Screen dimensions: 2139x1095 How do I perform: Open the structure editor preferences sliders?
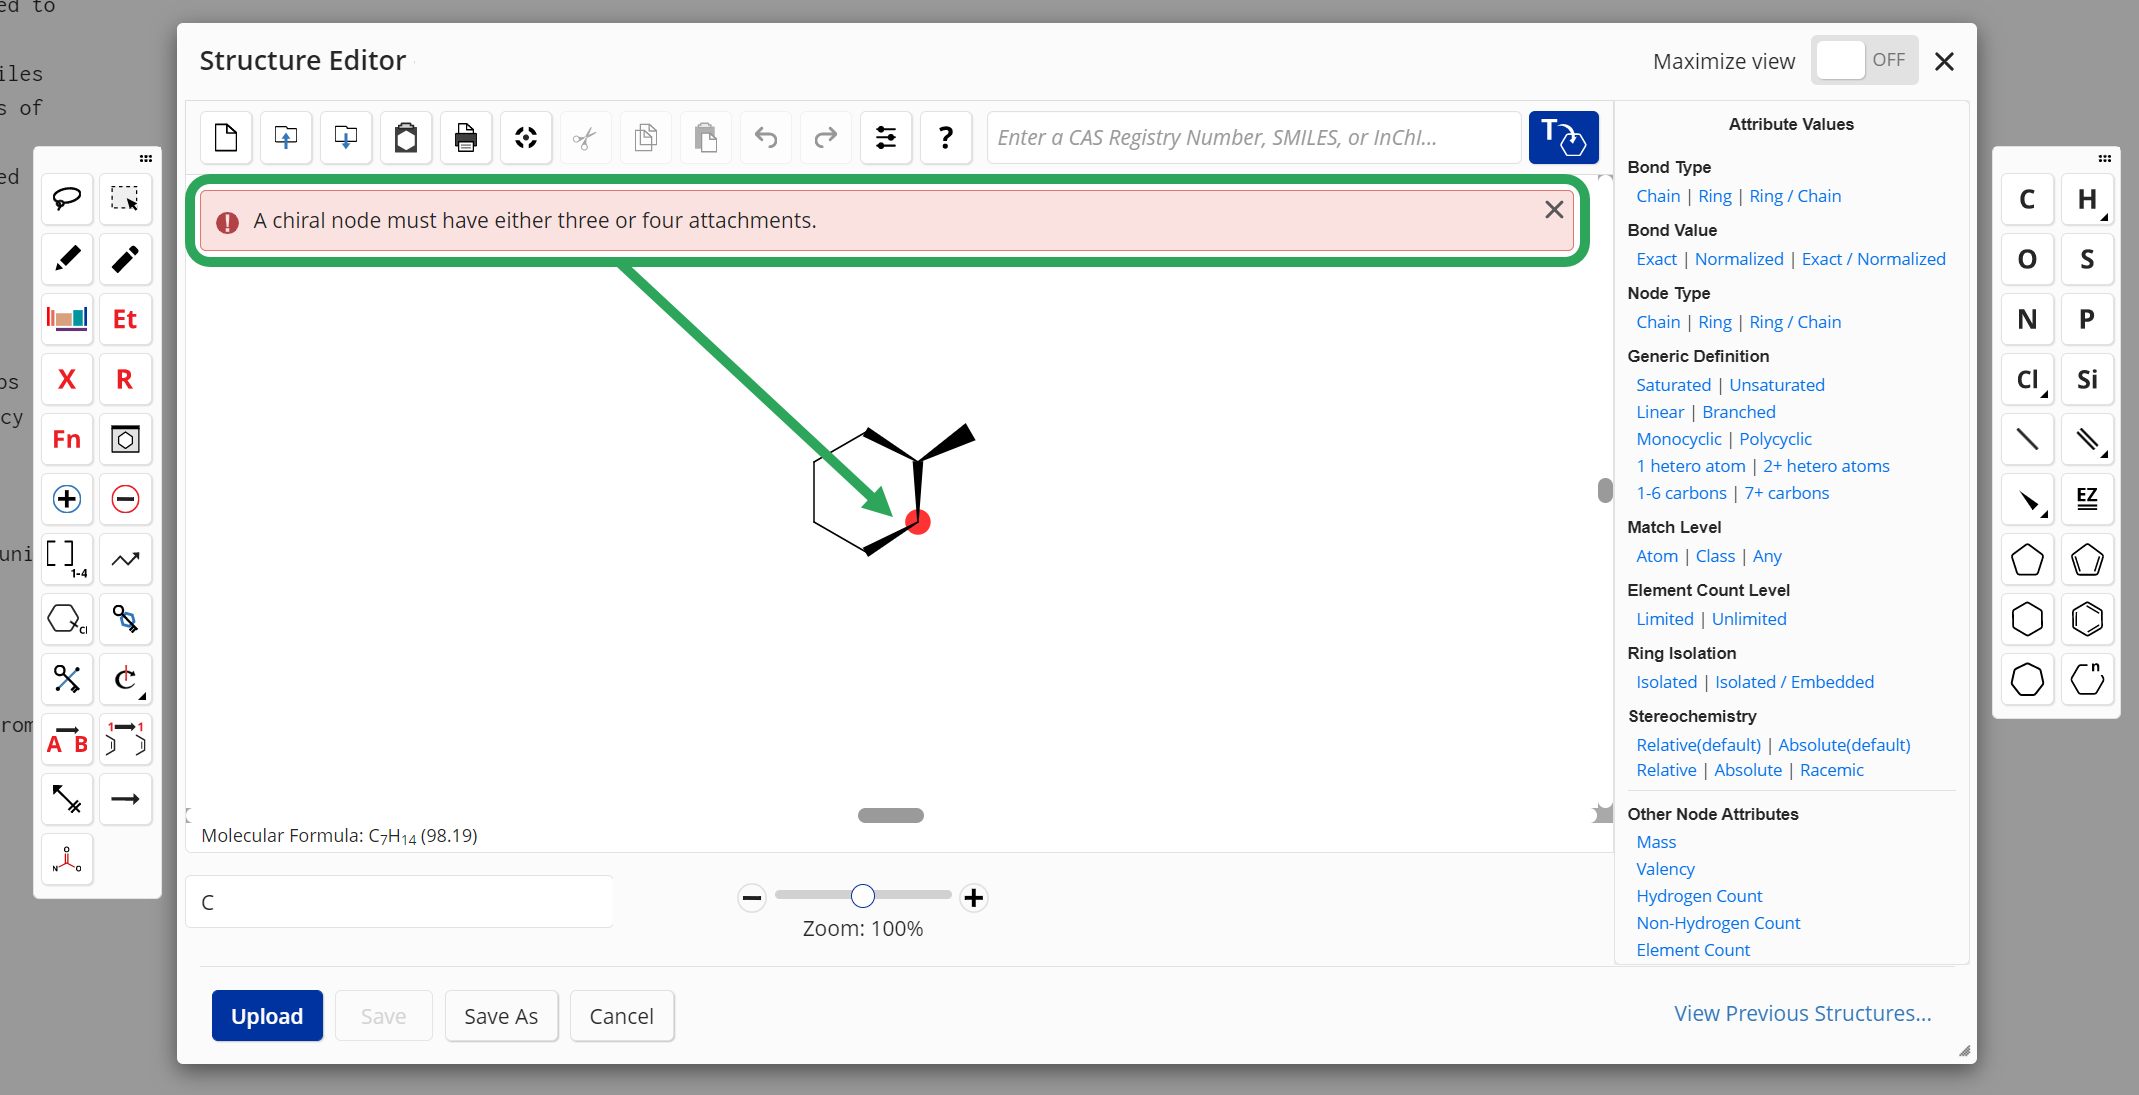coord(886,137)
